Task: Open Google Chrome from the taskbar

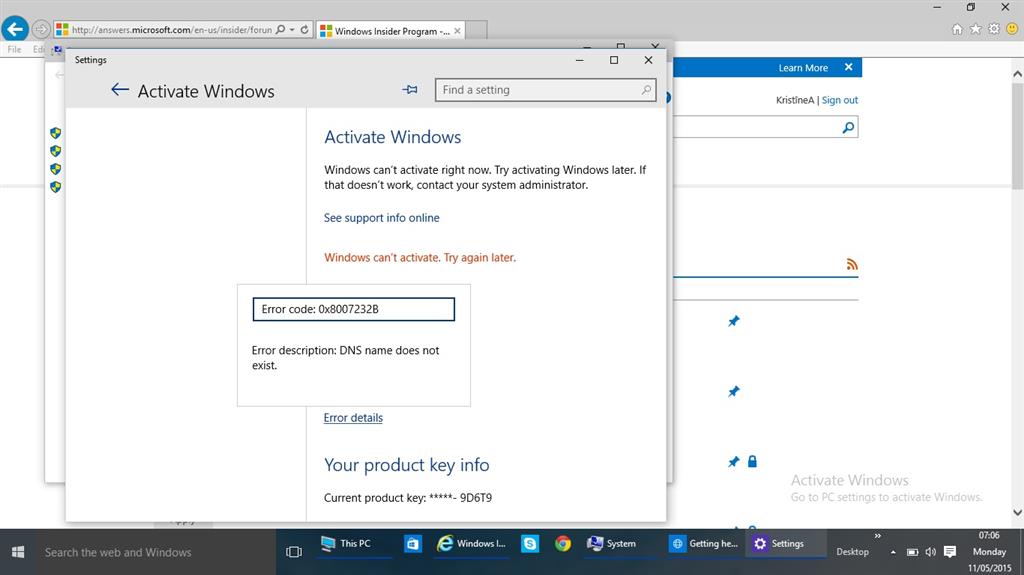Action: pos(563,544)
